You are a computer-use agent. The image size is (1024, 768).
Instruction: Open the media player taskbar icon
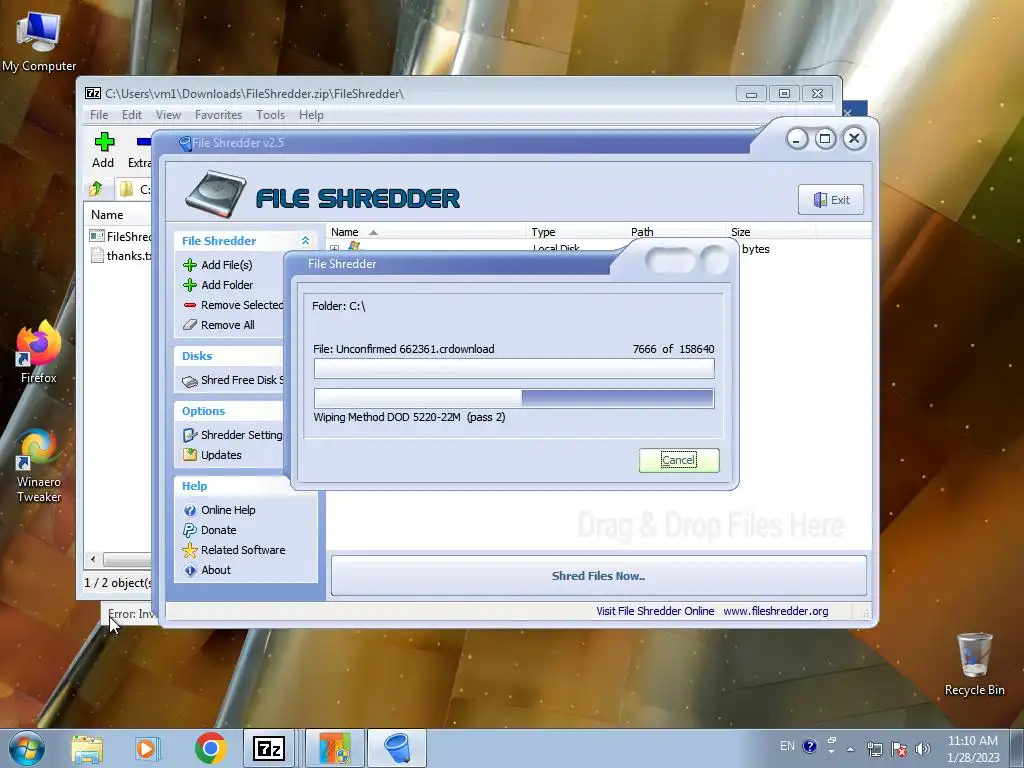pyautogui.click(x=148, y=748)
